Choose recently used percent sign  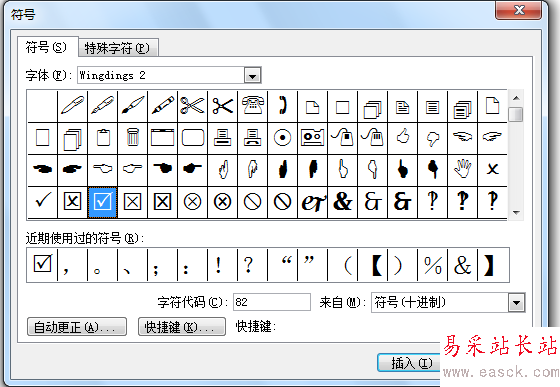click(x=432, y=265)
